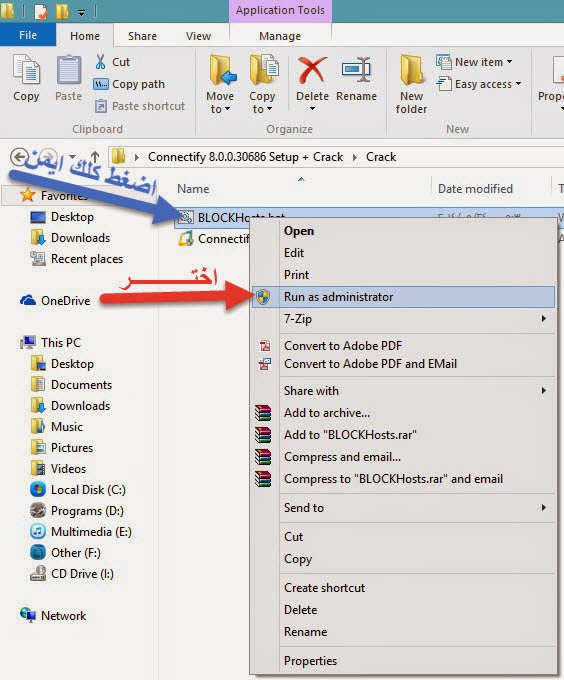The image size is (564, 680).
Task: Switch to the Manage ribbon tab
Action: coord(280,36)
